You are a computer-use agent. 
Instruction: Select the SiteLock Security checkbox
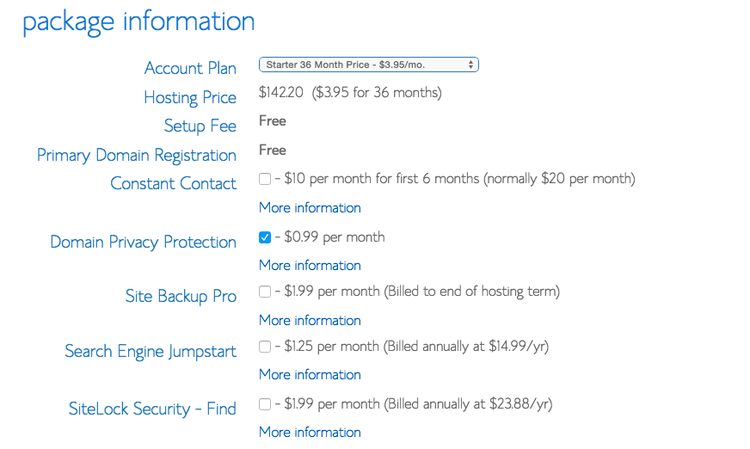click(x=265, y=404)
